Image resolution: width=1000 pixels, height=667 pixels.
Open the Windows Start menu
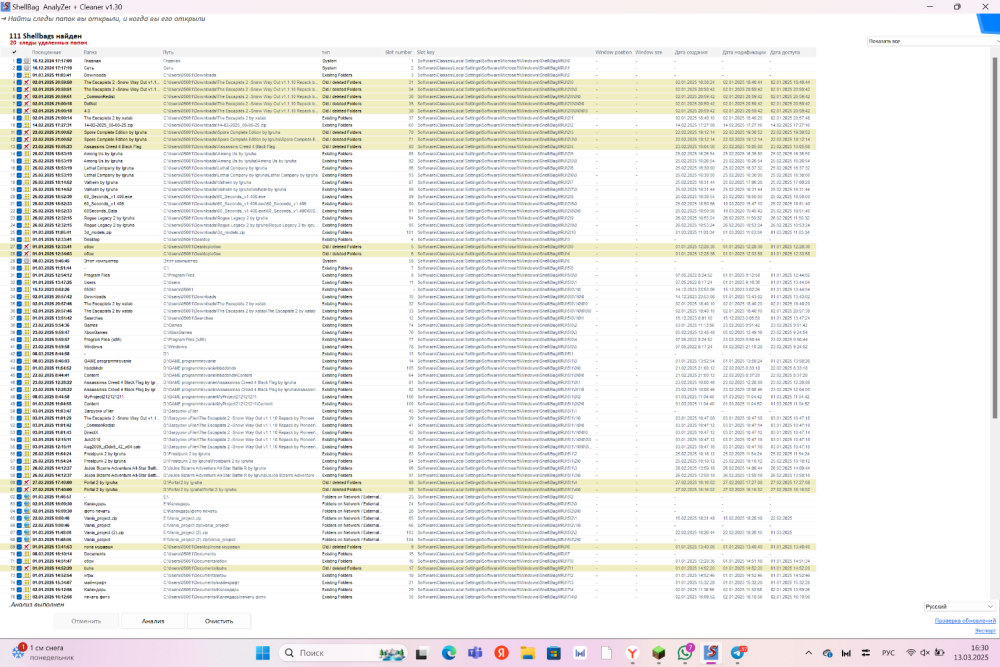pos(263,652)
